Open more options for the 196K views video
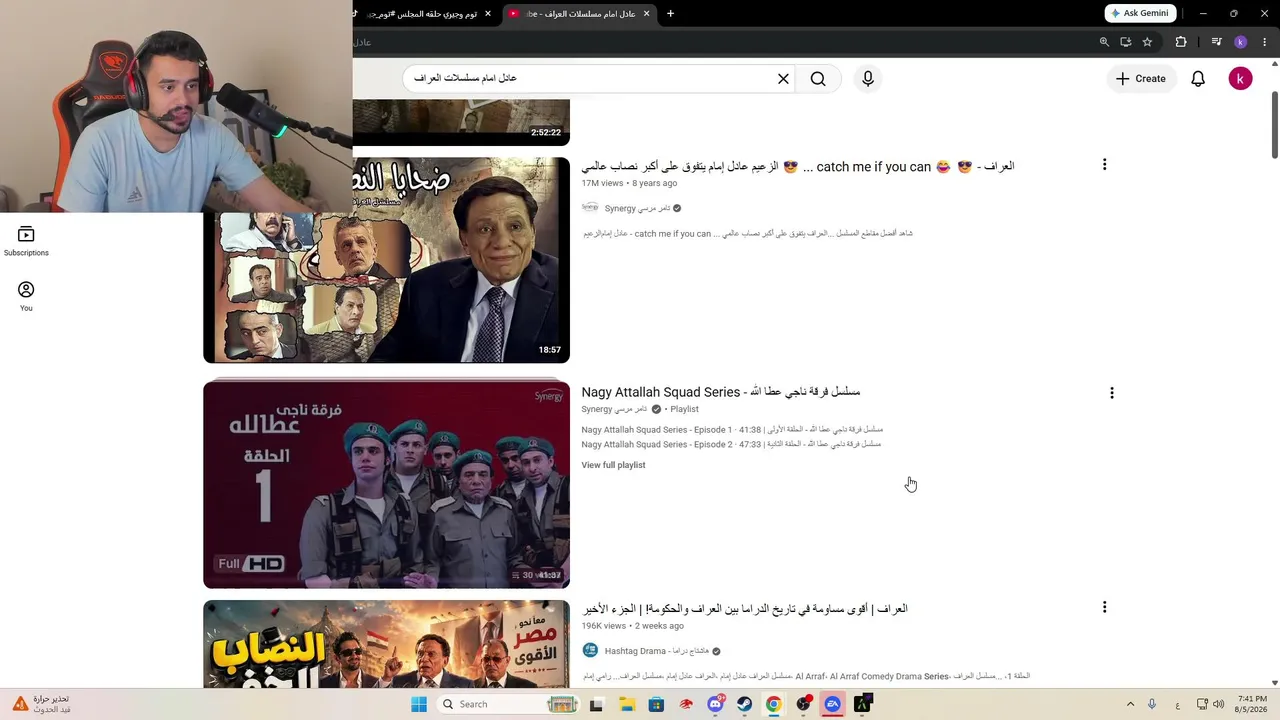The width and height of the screenshot is (1280, 720). coord(1104,607)
